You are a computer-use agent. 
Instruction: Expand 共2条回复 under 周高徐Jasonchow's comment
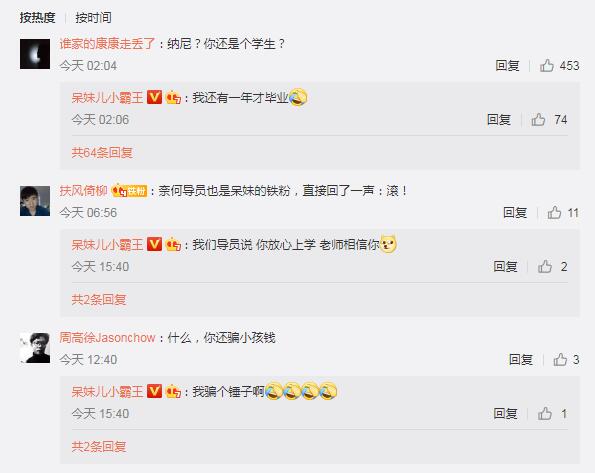pos(99,446)
